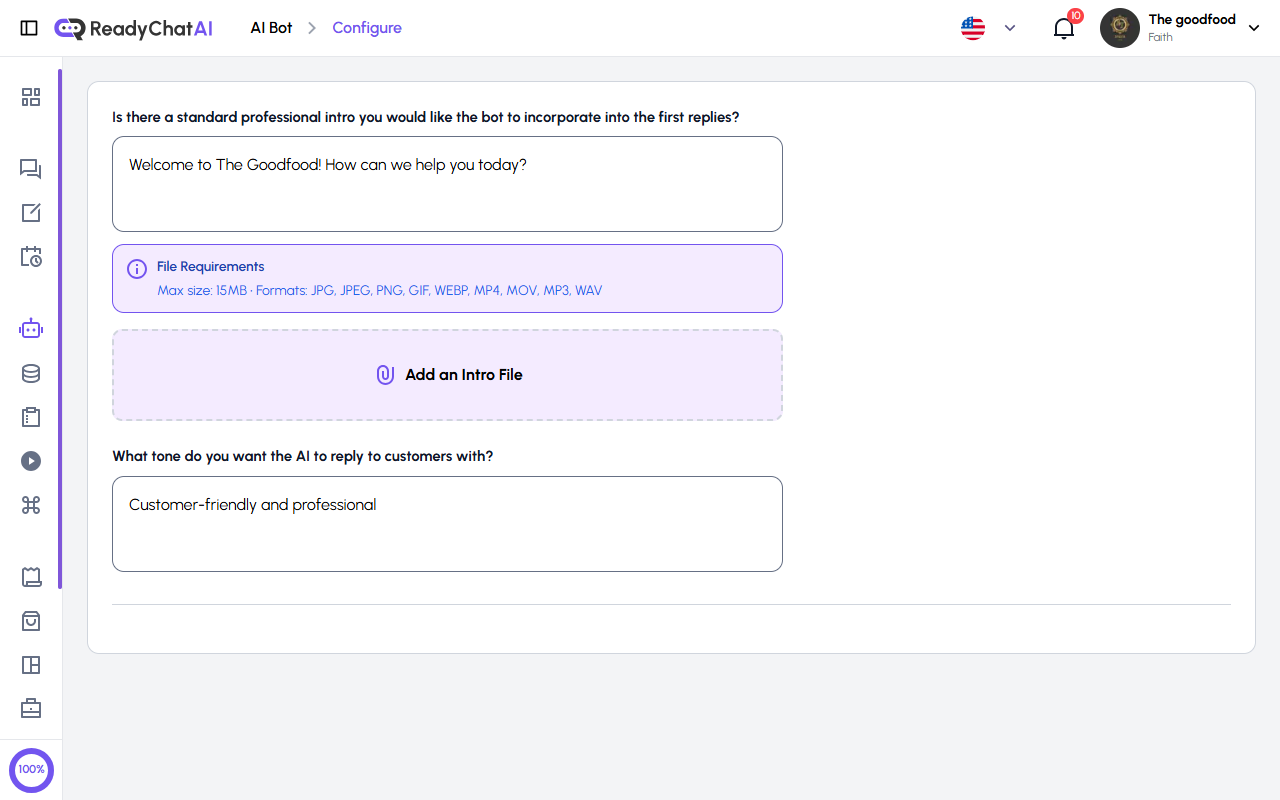Click the shopping bag icon in sidebar
The height and width of the screenshot is (800, 1280).
(30, 621)
